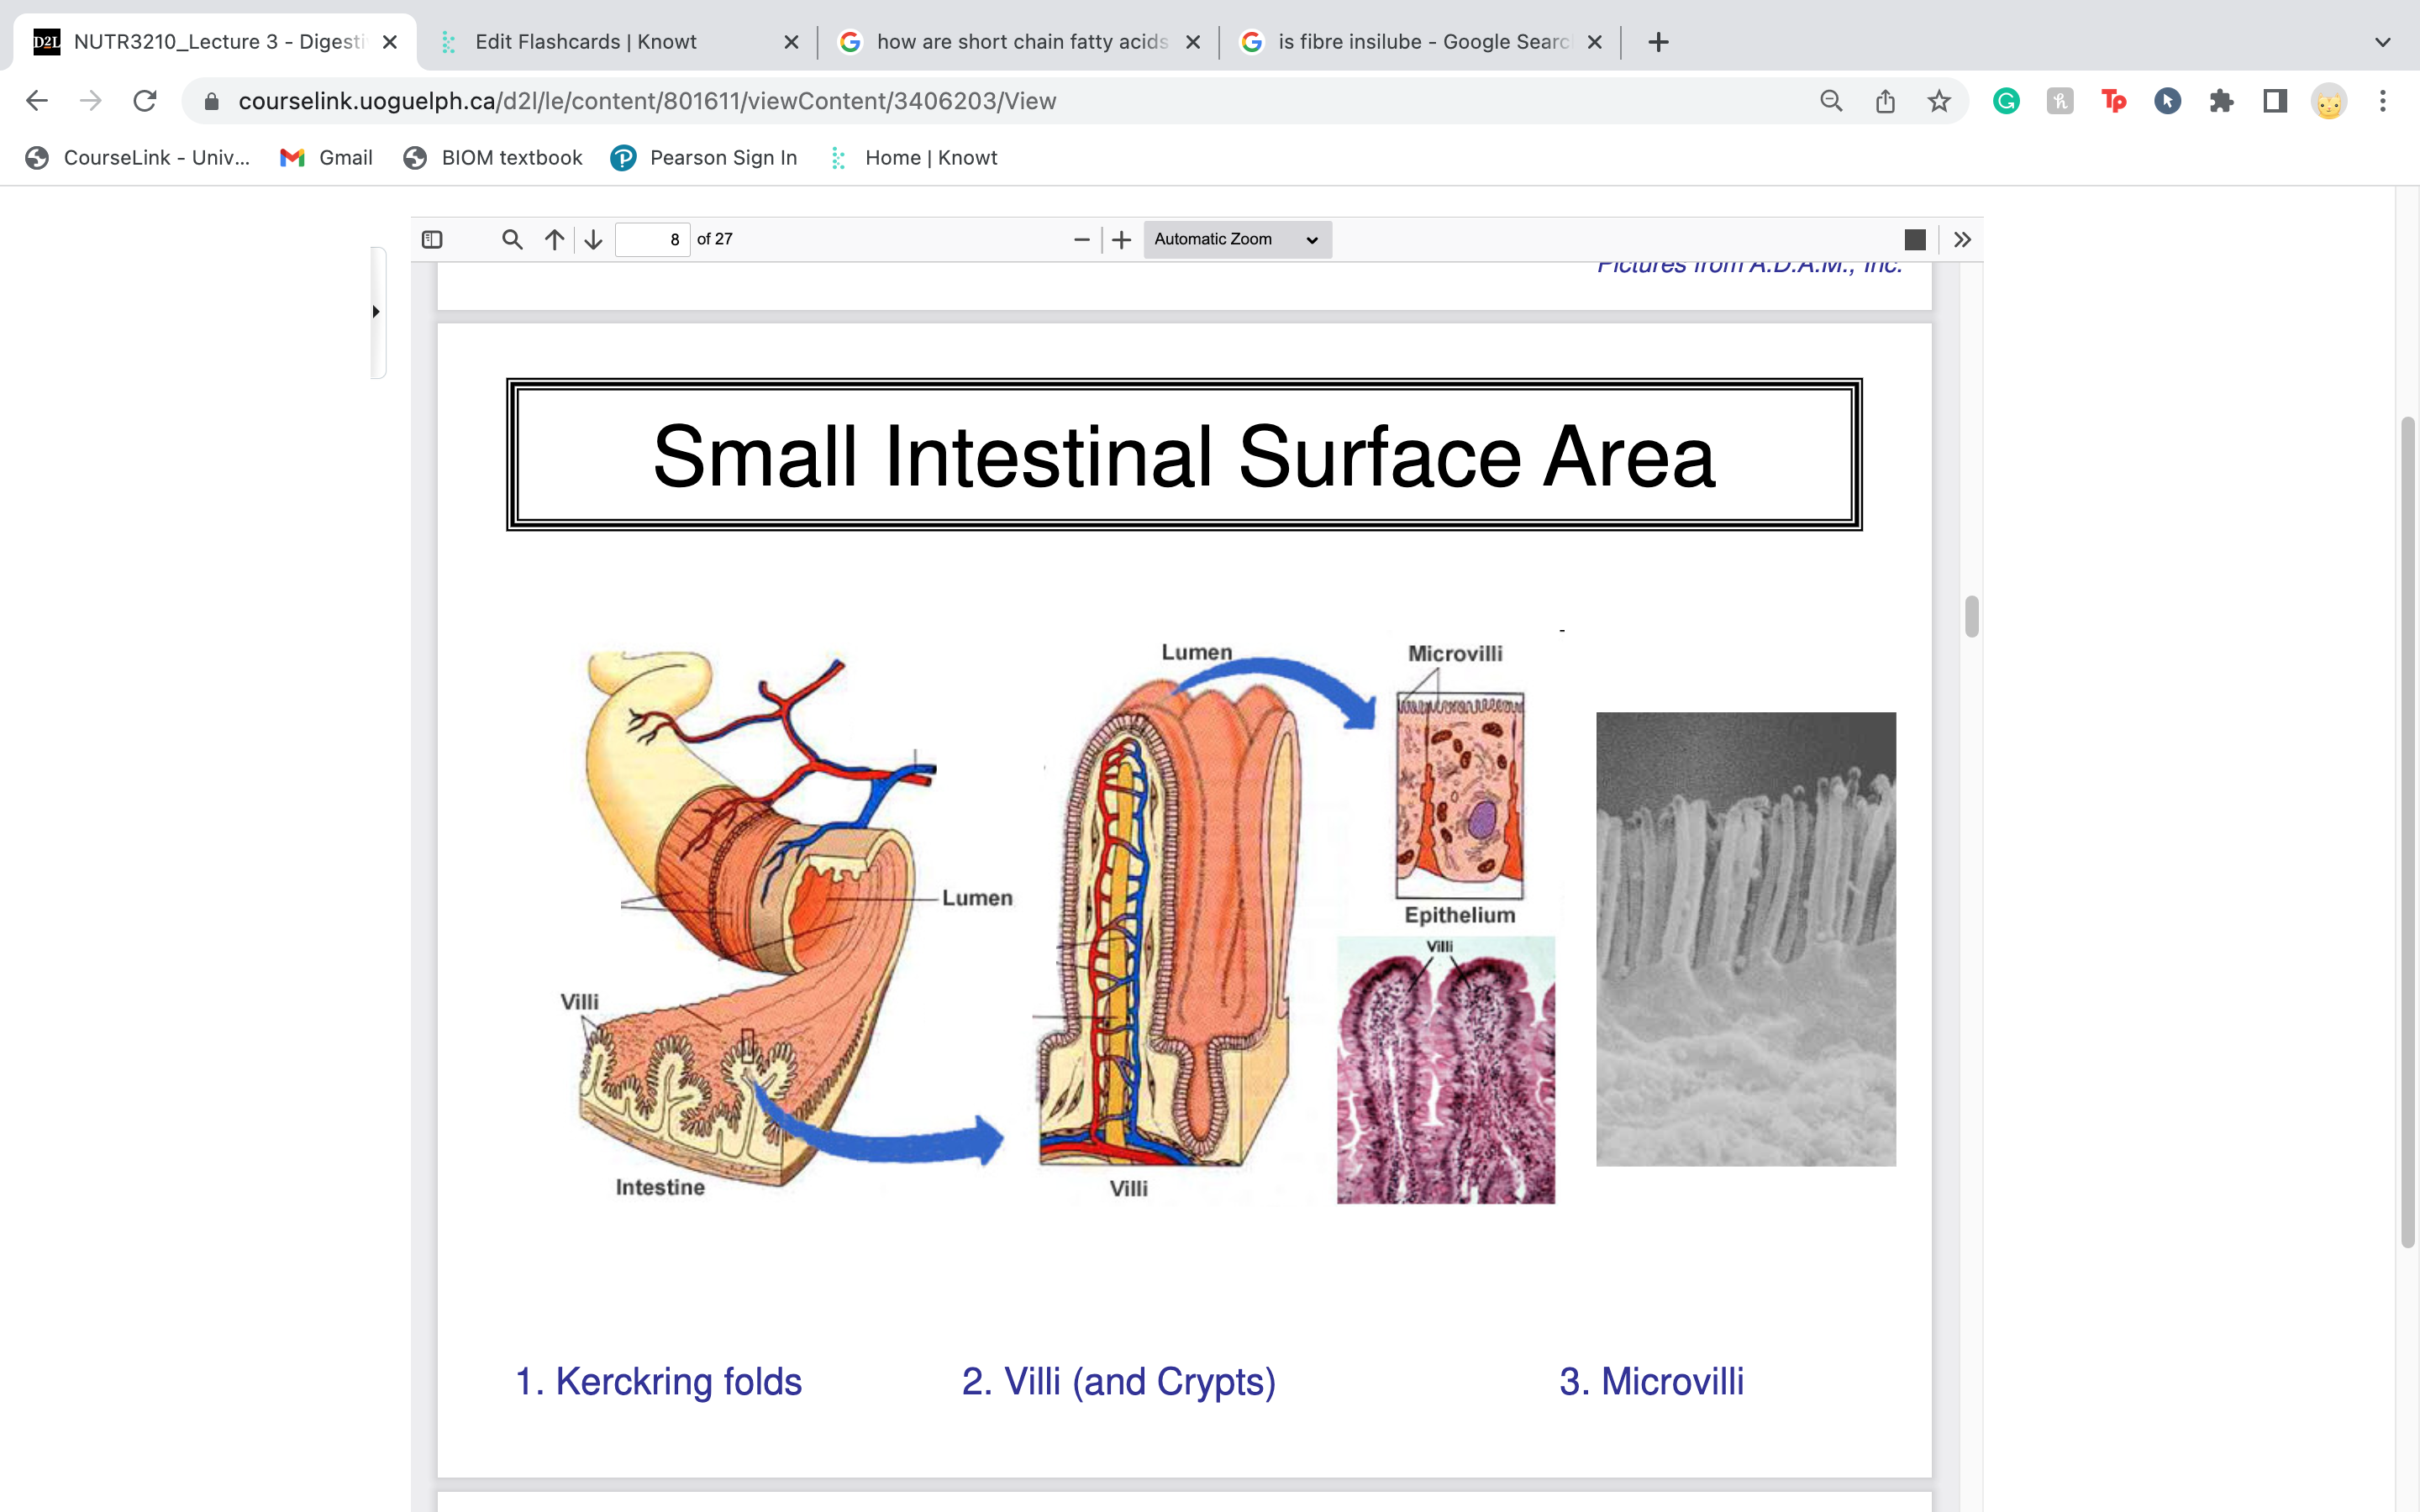Click the Grammarly extension icon

click(2006, 100)
